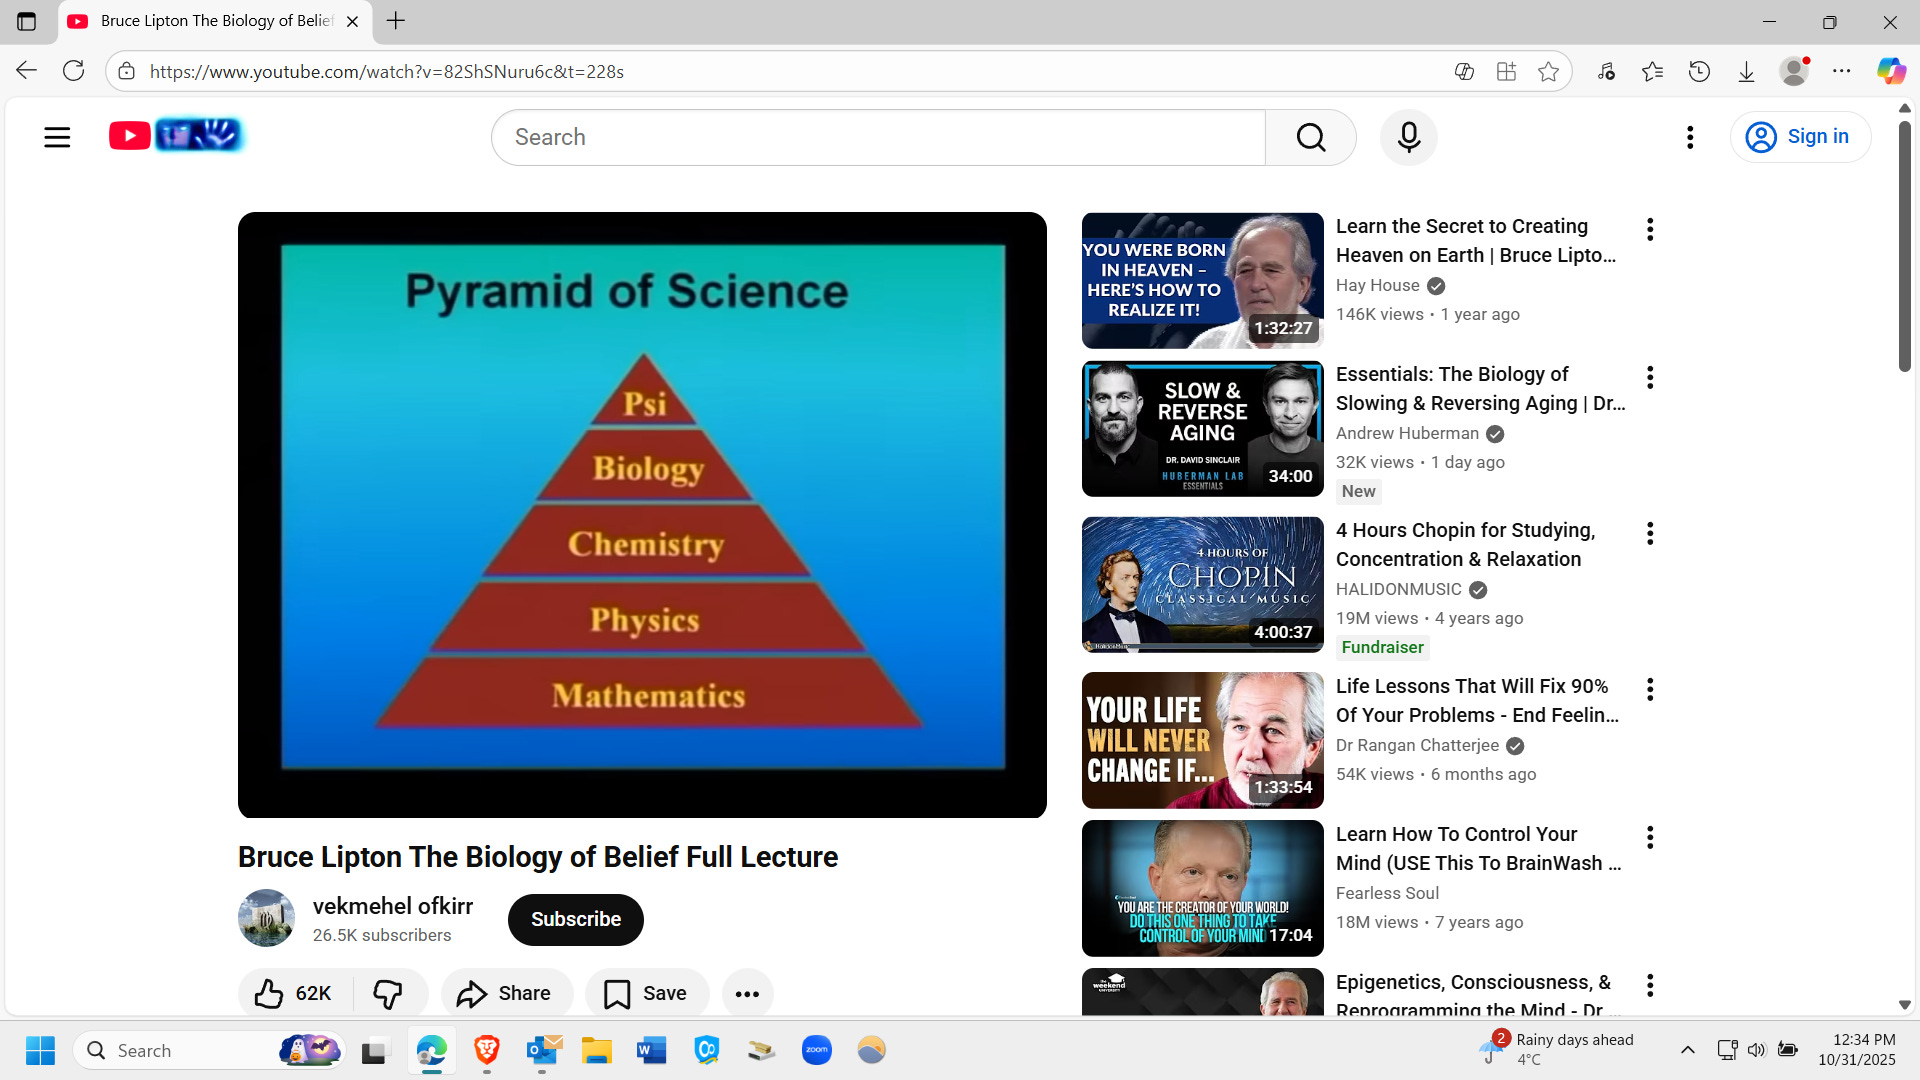1920x1080 pixels.
Task: Like the video with thumbs up
Action: tap(293, 993)
